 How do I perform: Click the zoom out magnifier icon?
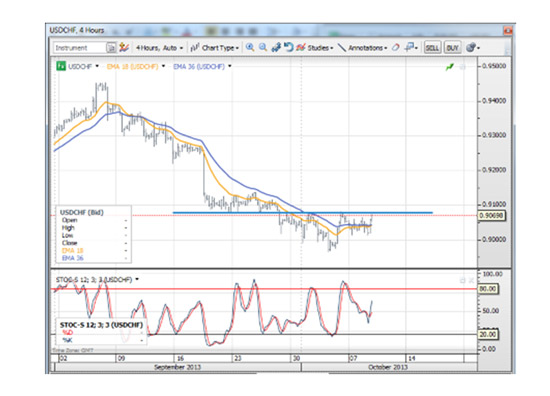[x=263, y=47]
